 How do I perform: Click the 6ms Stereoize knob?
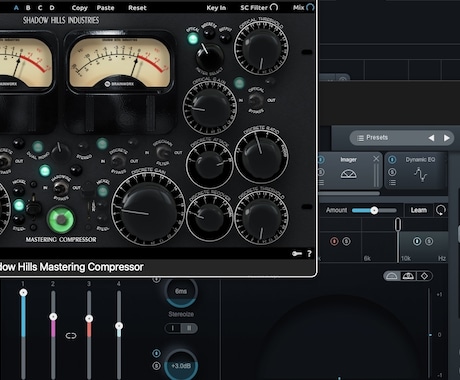(x=181, y=291)
